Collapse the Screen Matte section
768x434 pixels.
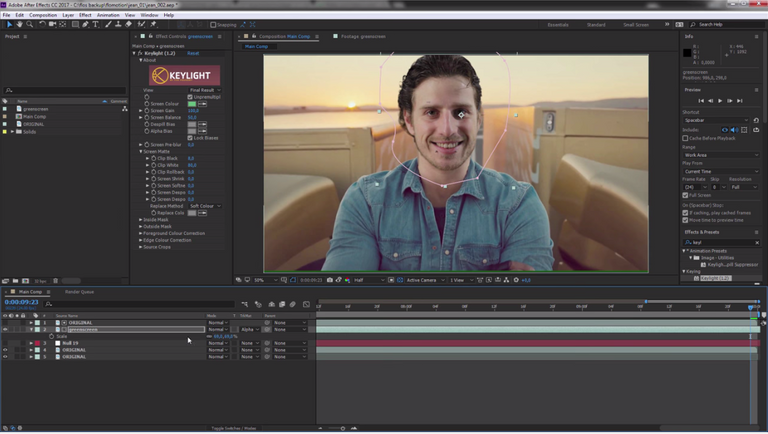pos(141,152)
